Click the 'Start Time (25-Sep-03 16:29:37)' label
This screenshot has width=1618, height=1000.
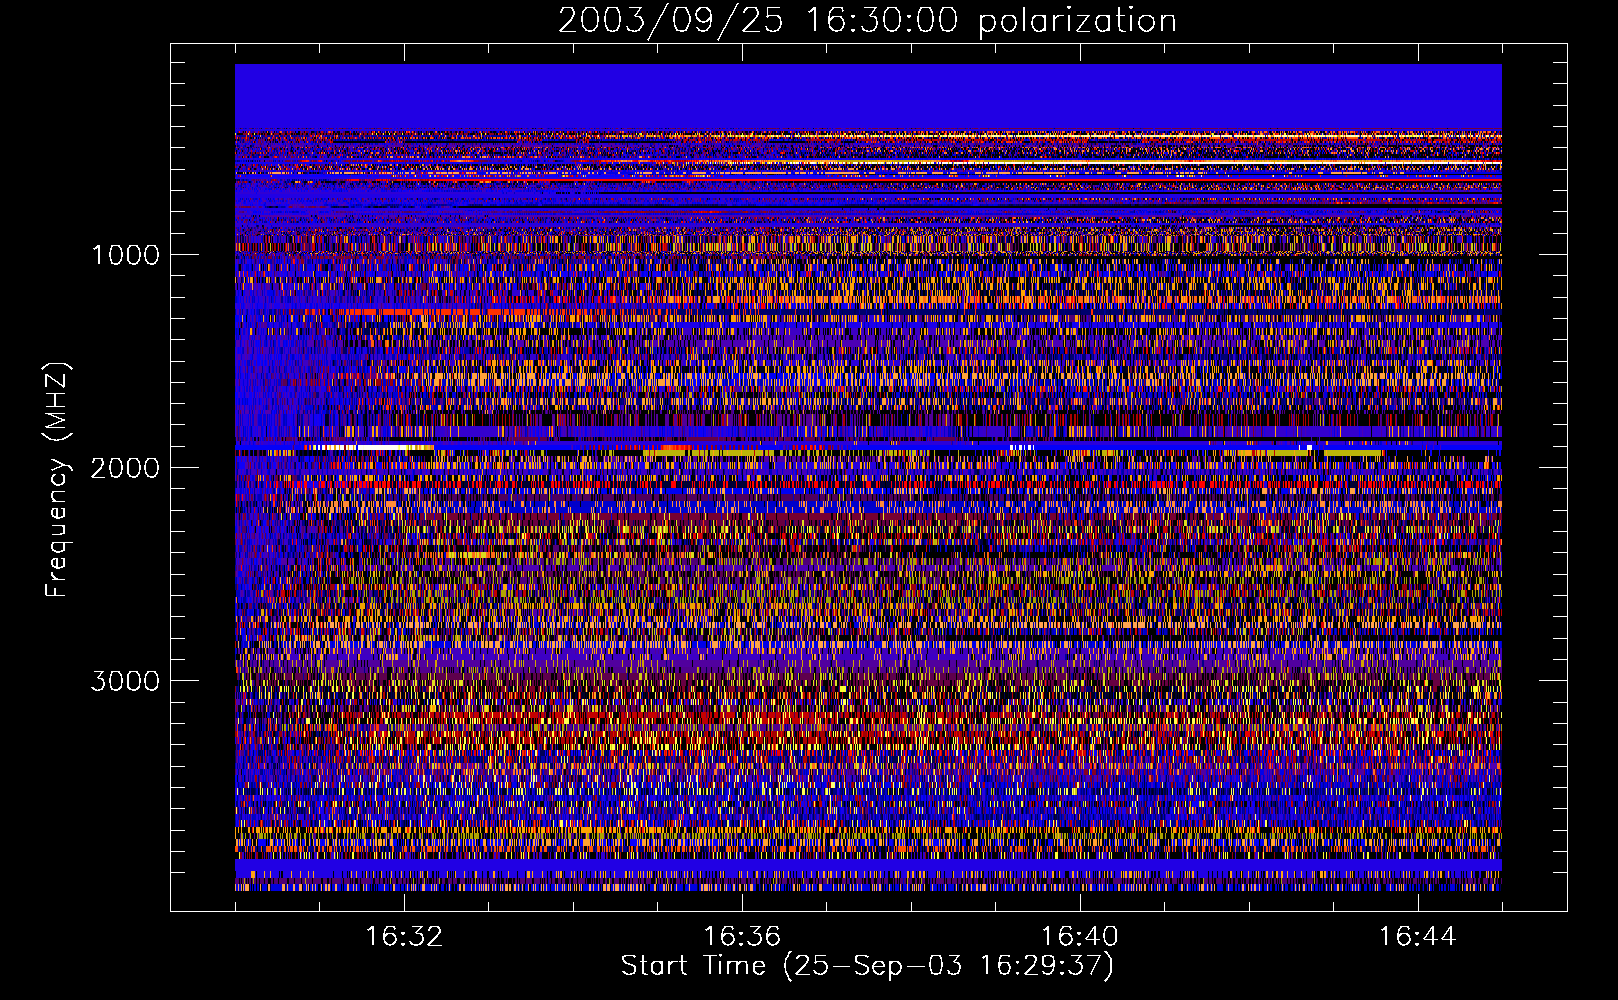tap(867, 966)
